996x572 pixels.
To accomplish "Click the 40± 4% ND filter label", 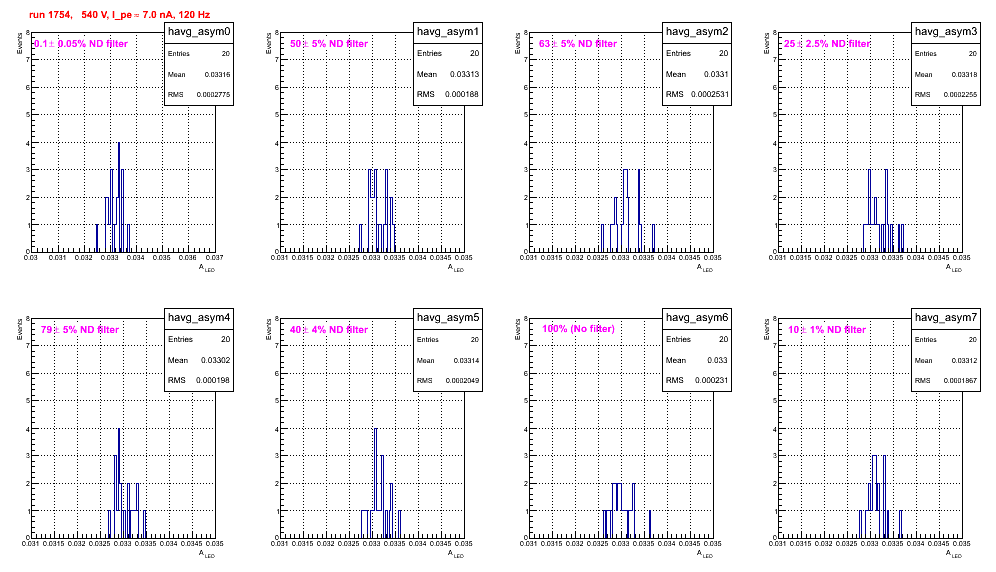I will click(329, 330).
